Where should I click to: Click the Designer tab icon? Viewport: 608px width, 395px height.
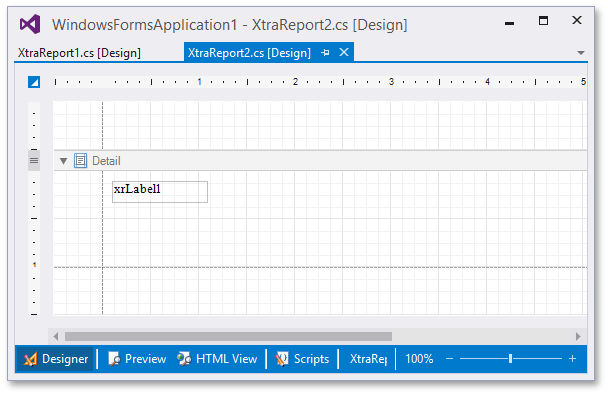pos(30,359)
